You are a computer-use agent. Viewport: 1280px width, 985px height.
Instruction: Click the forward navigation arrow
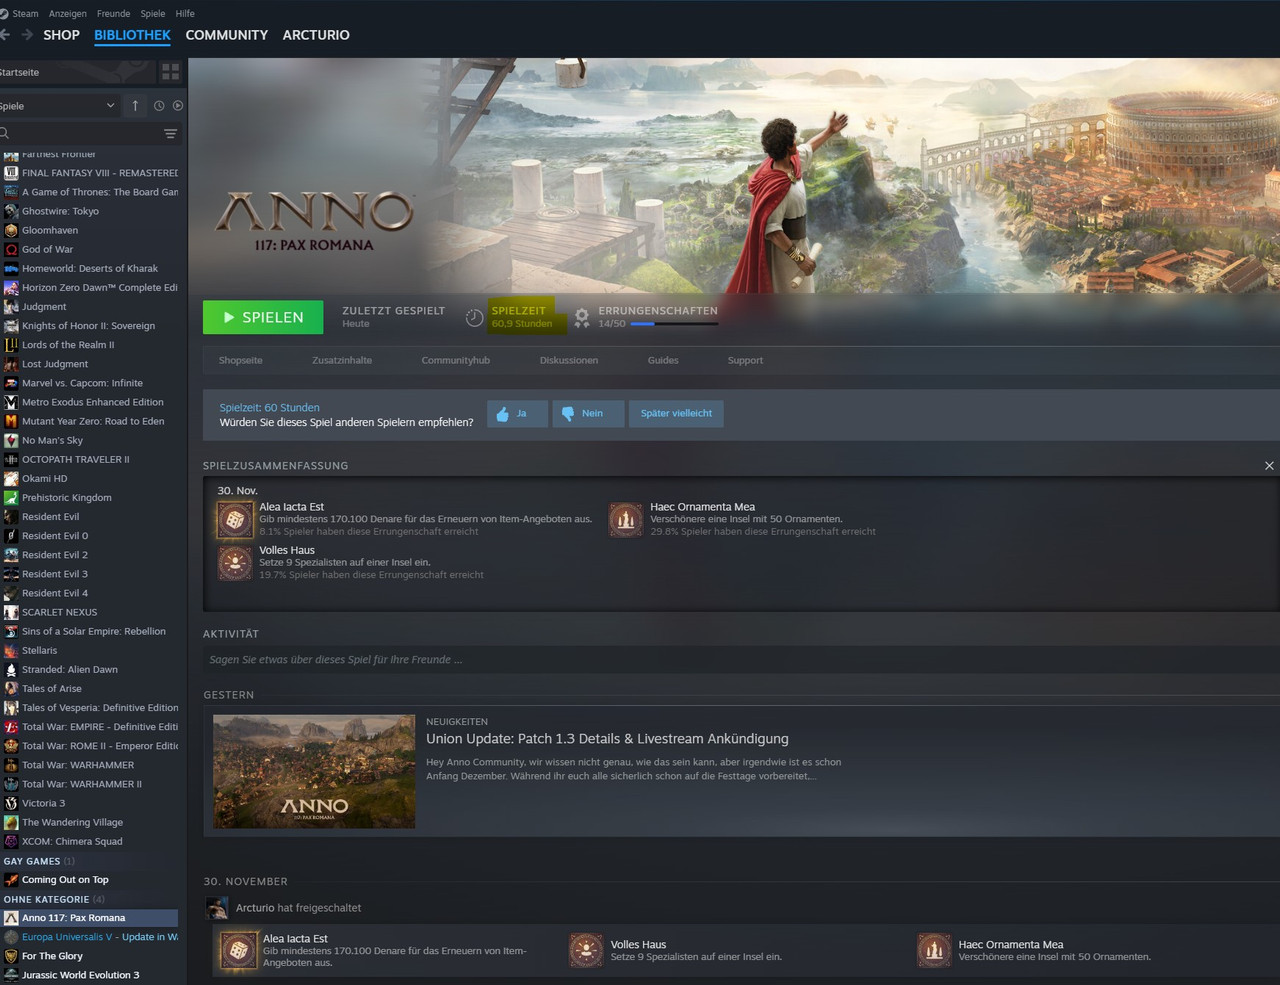click(27, 35)
